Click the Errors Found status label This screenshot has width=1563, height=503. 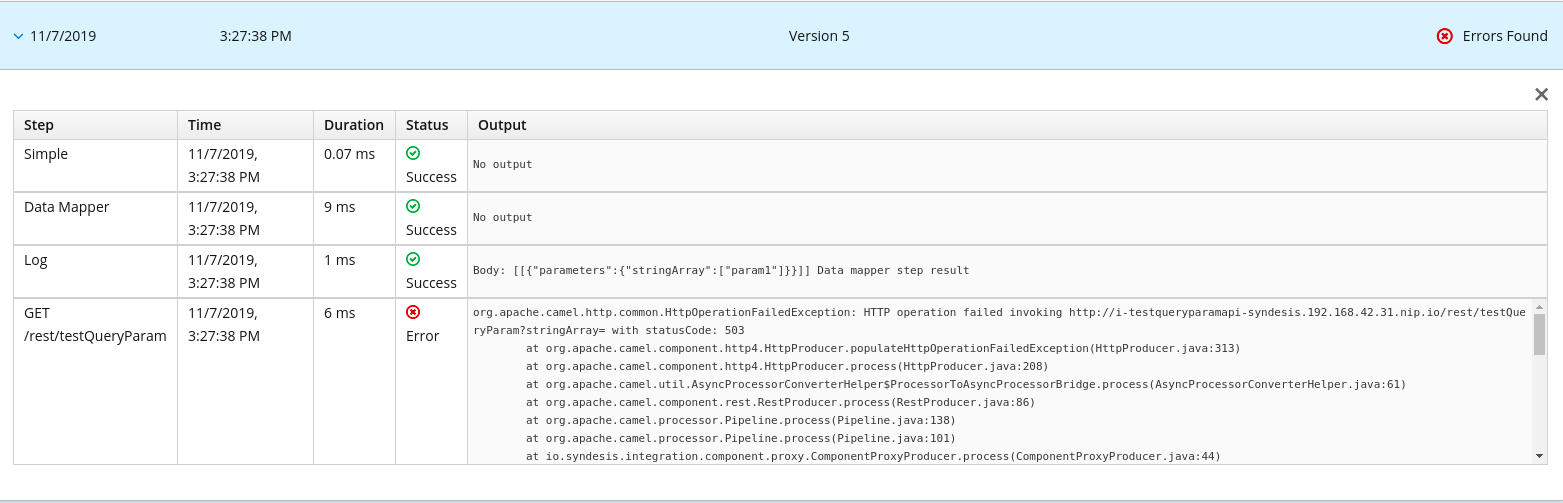tap(1504, 36)
